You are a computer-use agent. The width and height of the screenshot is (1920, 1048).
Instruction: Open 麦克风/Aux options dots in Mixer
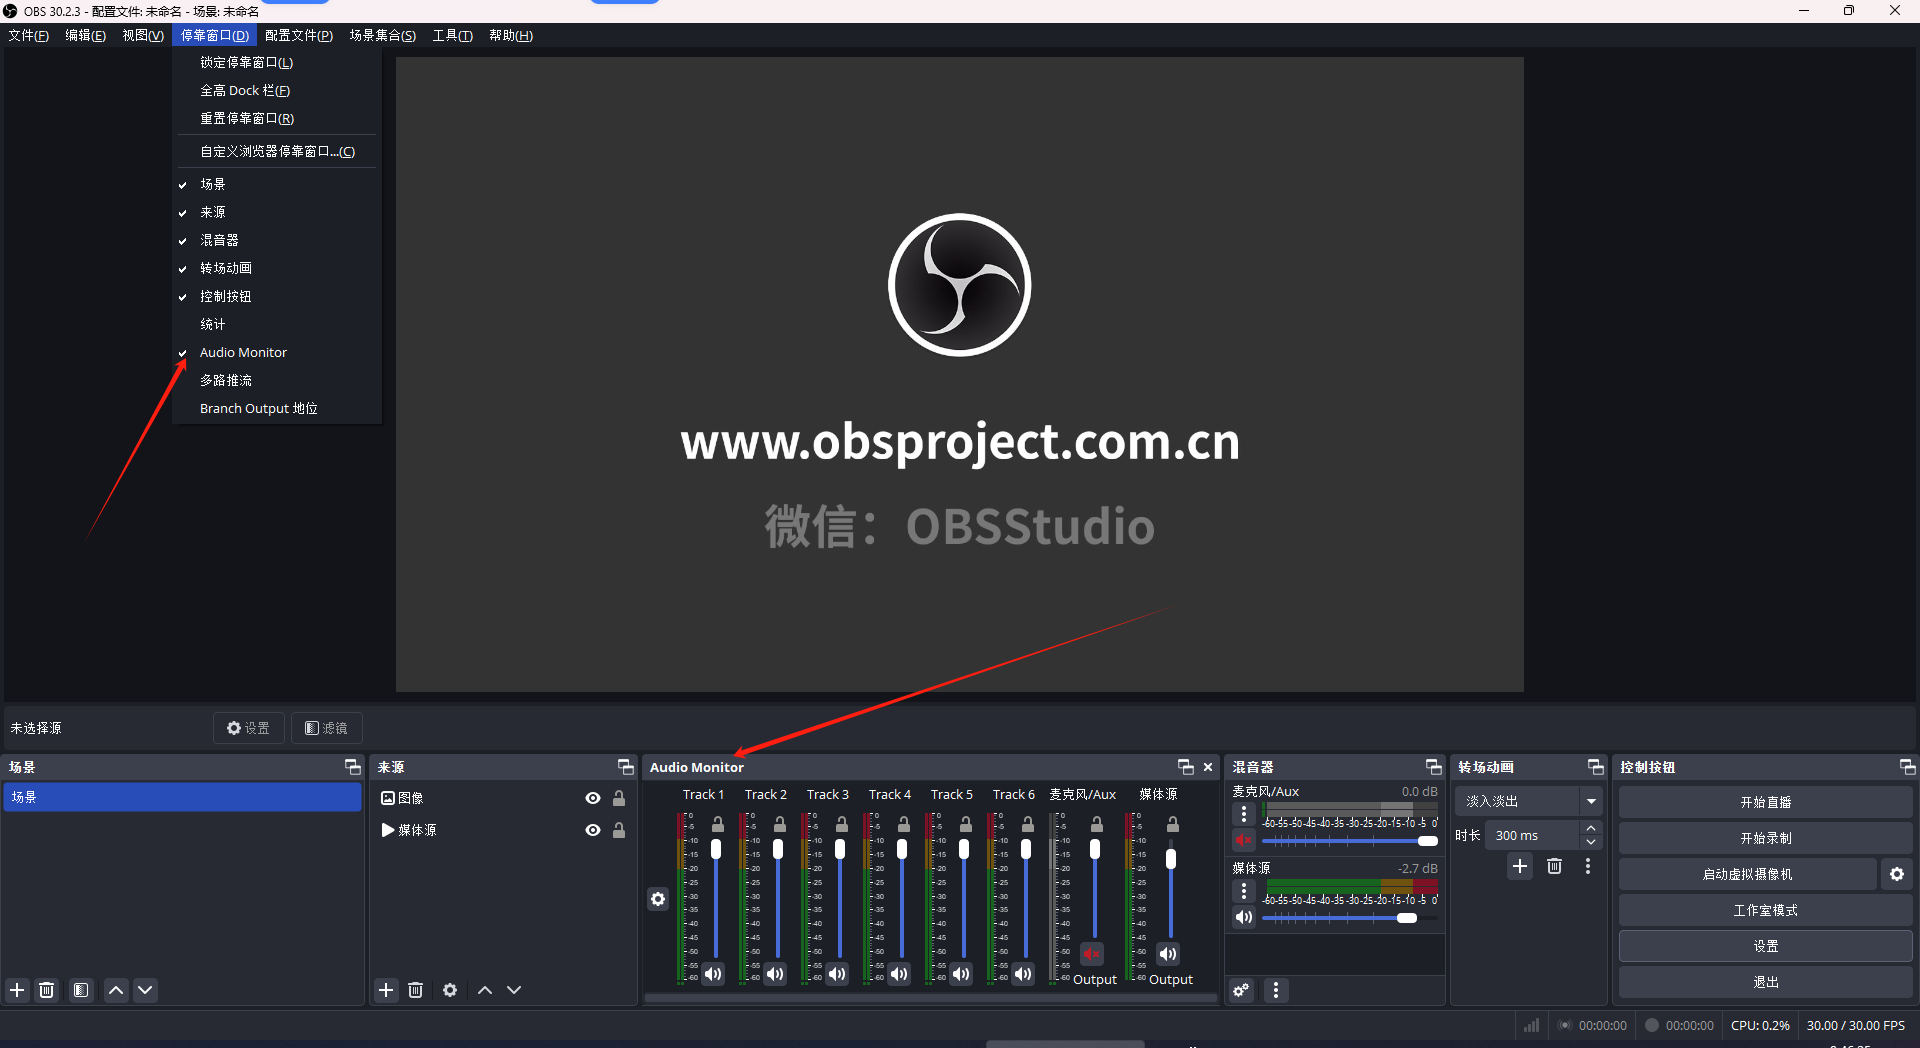coord(1244,814)
